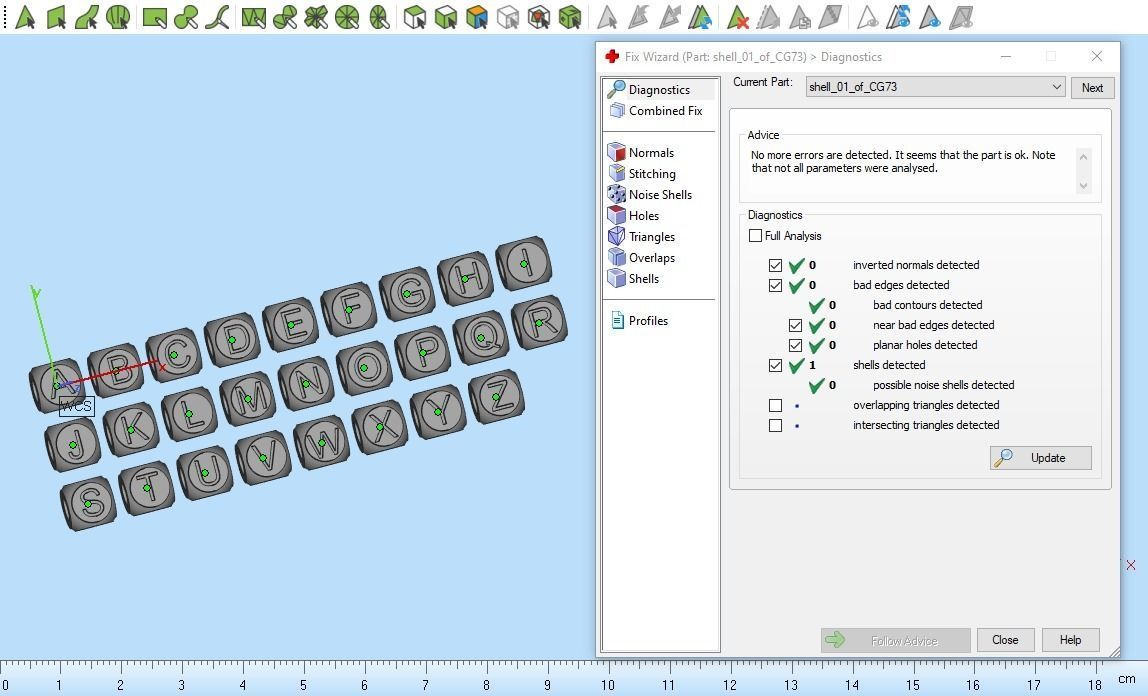Click the letter Z cube in viewport
Viewport: 1148px width, 696px height.
[x=496, y=396]
